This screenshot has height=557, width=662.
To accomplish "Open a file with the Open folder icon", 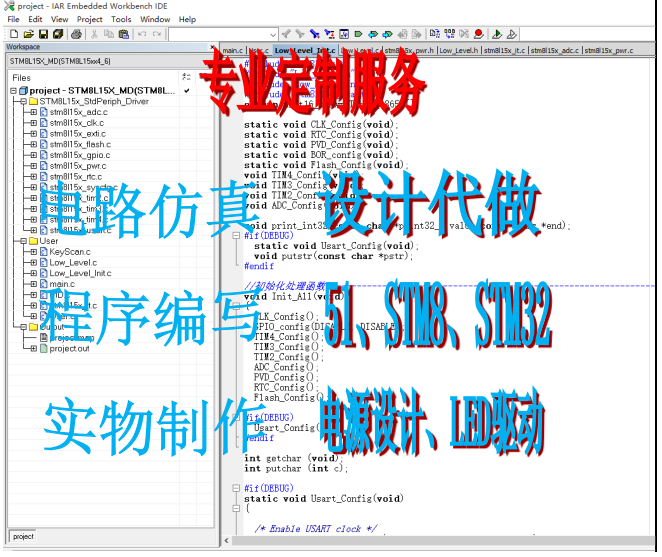I will [28, 34].
